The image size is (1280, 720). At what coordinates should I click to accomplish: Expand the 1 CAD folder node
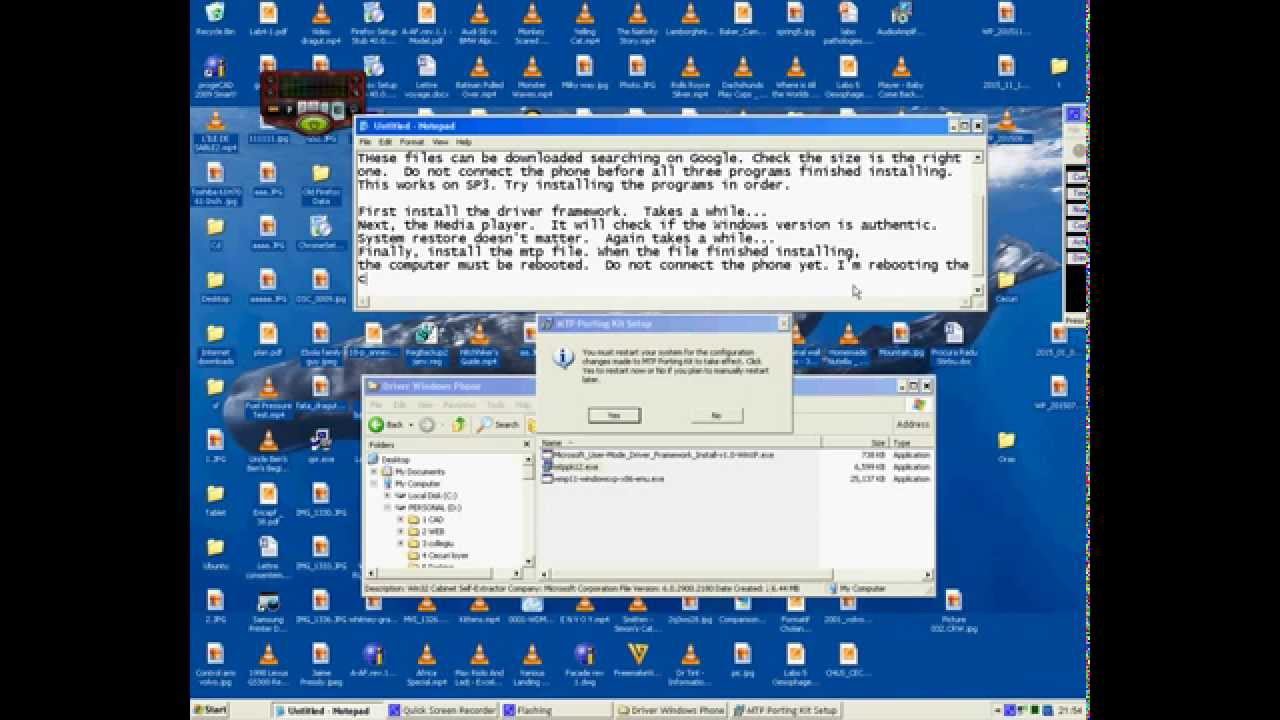[400, 520]
